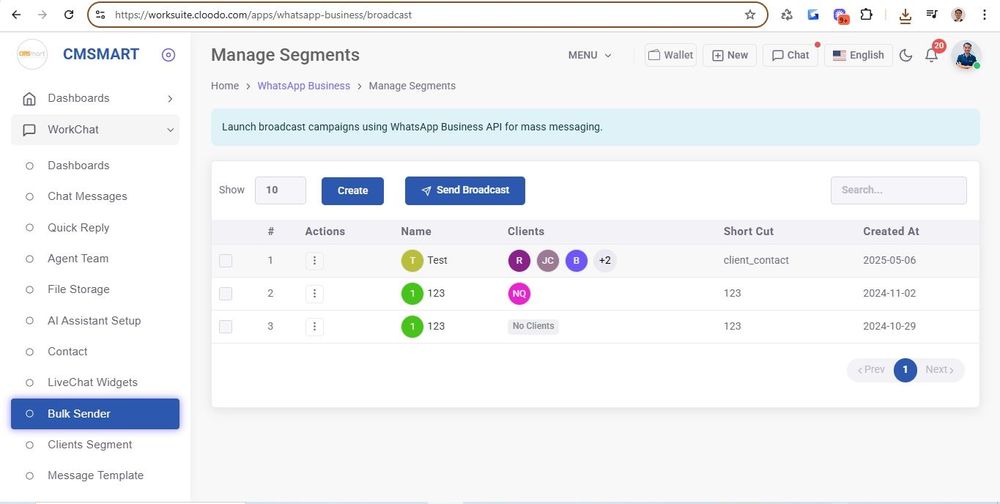
Task: Tick the checkbox in row 2
Action: click(x=226, y=294)
